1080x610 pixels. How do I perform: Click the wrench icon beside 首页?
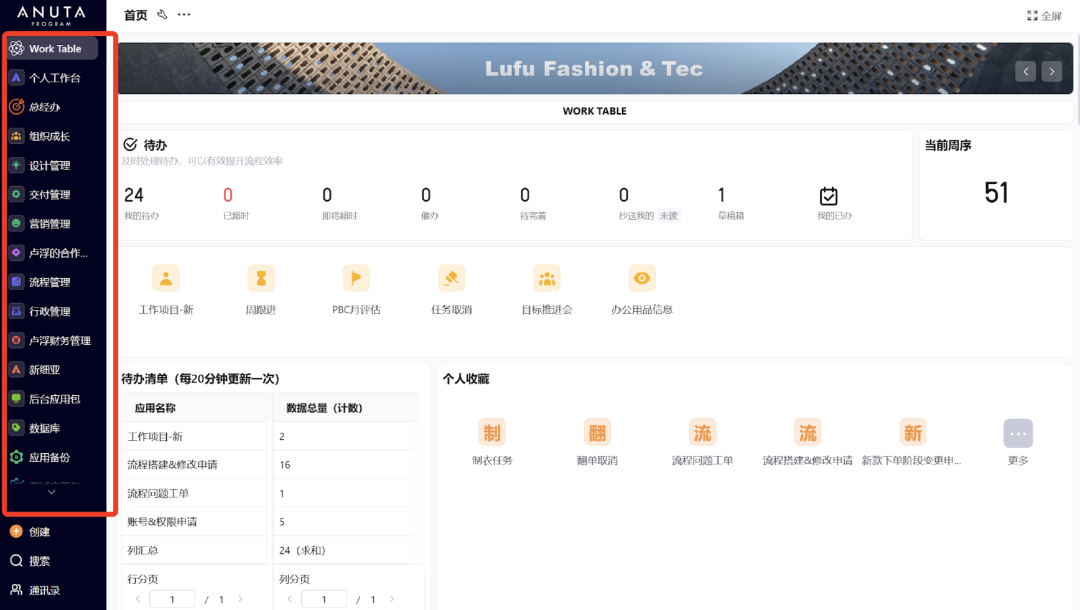click(x=163, y=14)
